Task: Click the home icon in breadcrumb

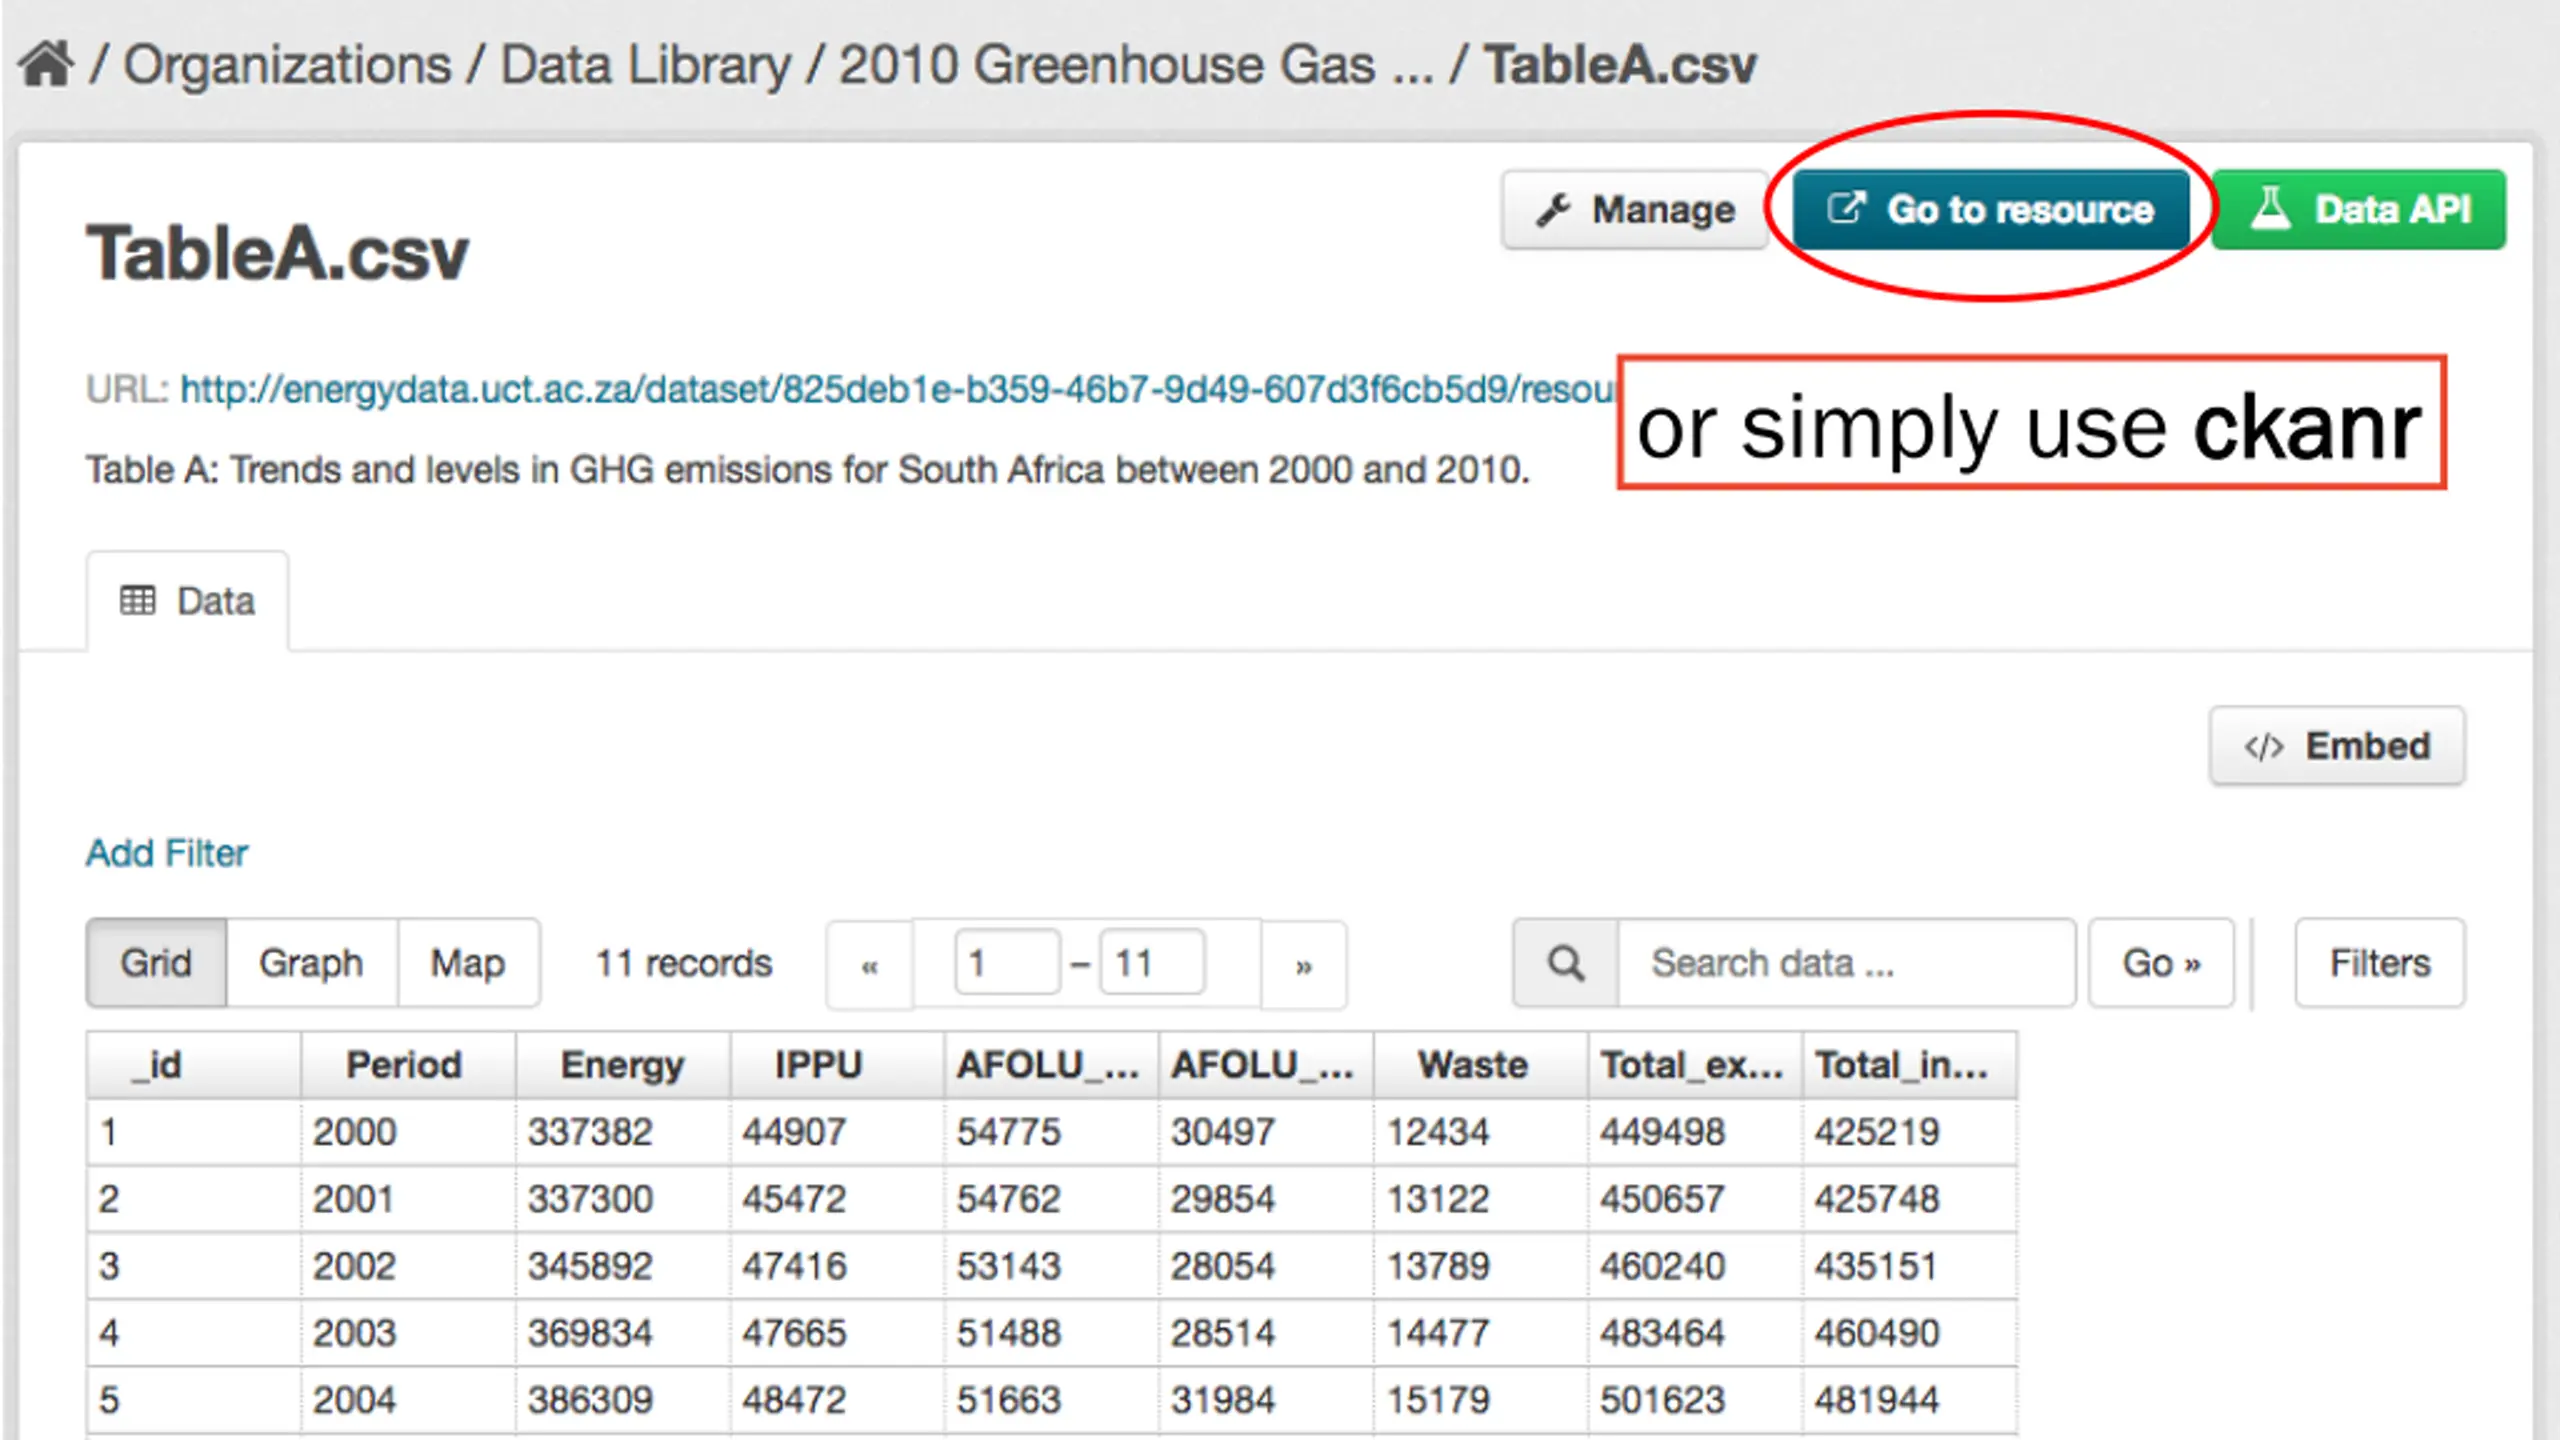Action: pos(46,65)
